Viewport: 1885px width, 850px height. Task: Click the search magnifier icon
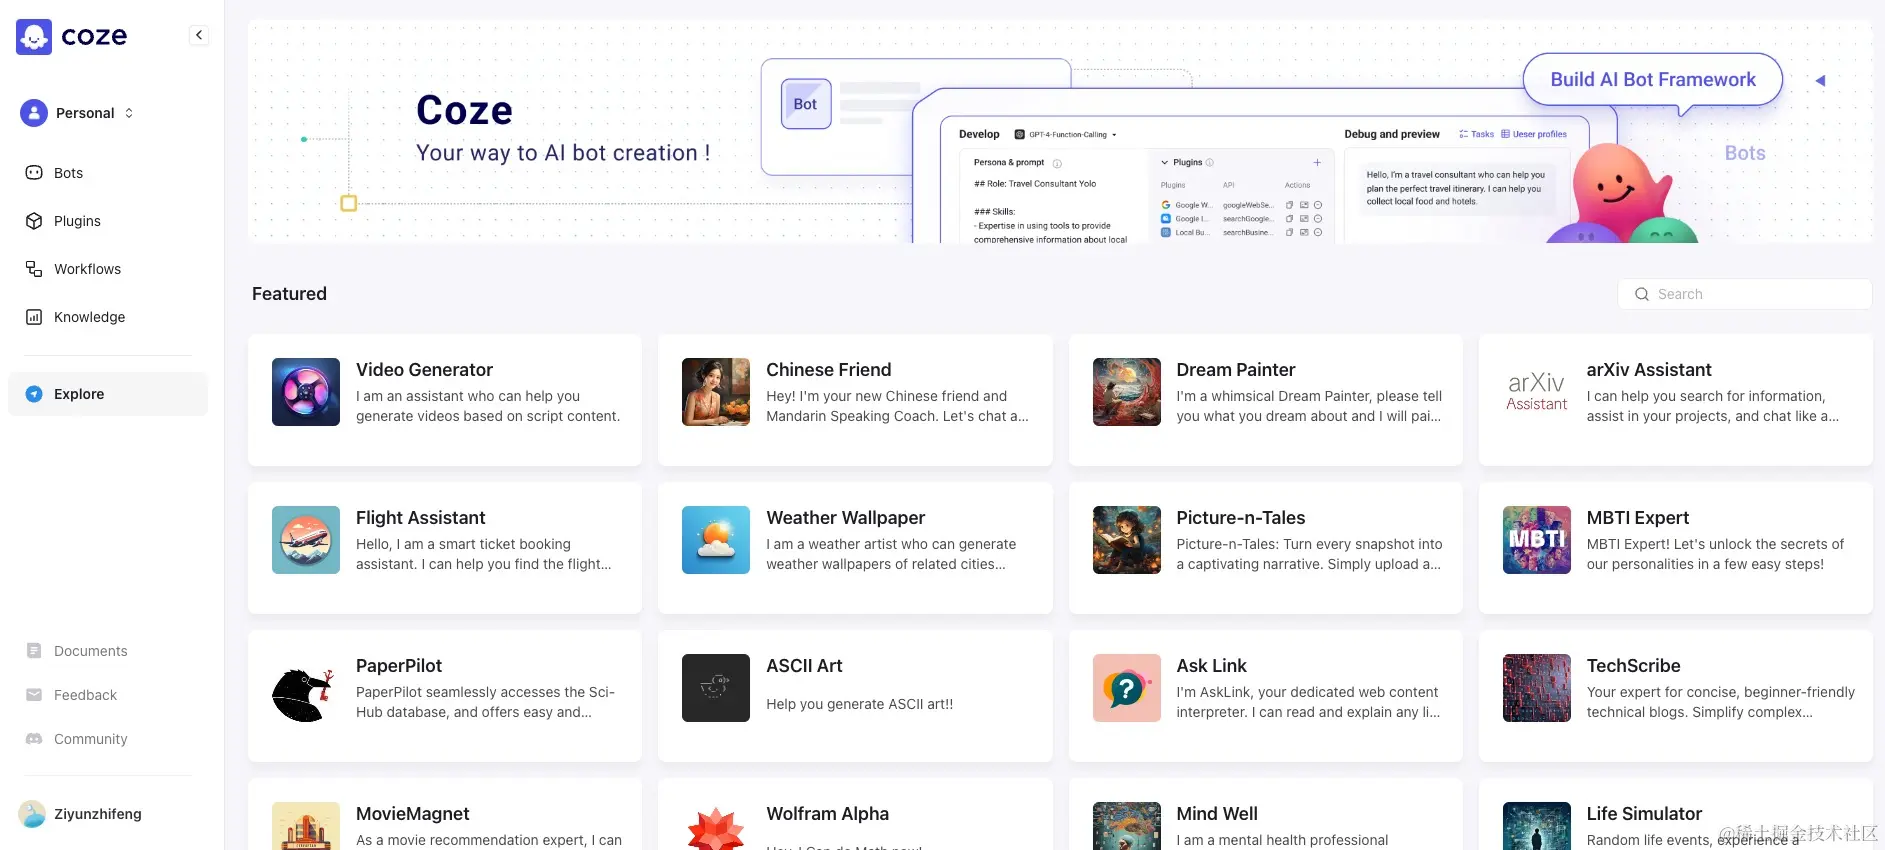(1642, 294)
